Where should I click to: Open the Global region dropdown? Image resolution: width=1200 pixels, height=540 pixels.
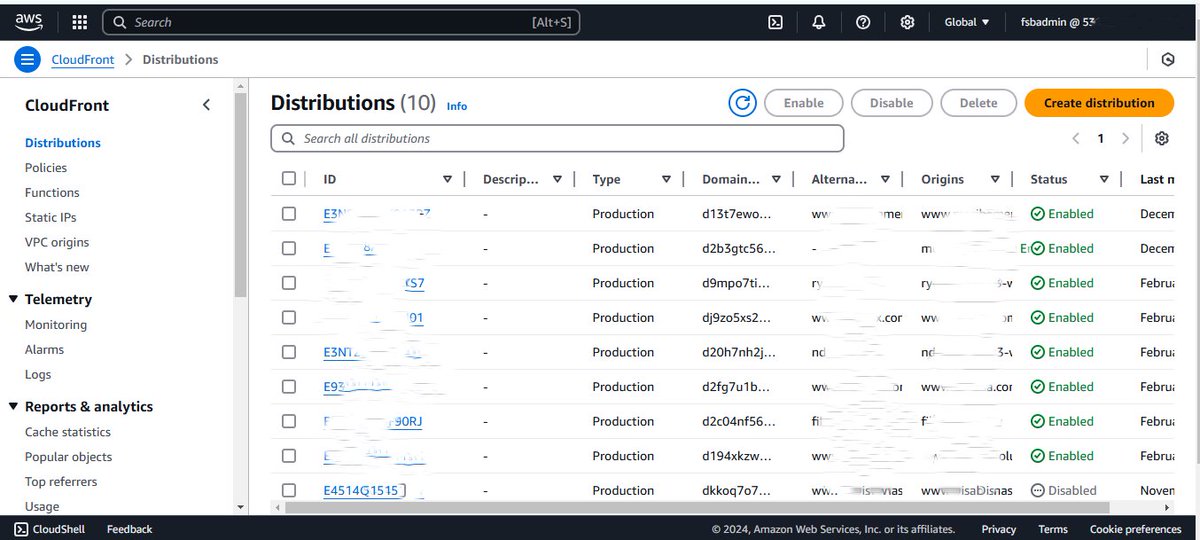(966, 22)
